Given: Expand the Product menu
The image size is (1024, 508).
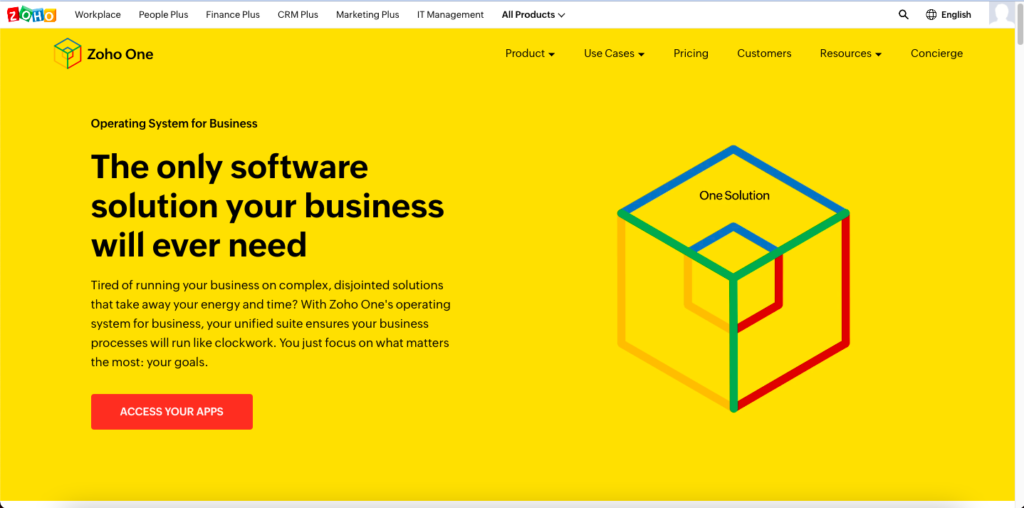Looking at the screenshot, I should pos(530,54).
